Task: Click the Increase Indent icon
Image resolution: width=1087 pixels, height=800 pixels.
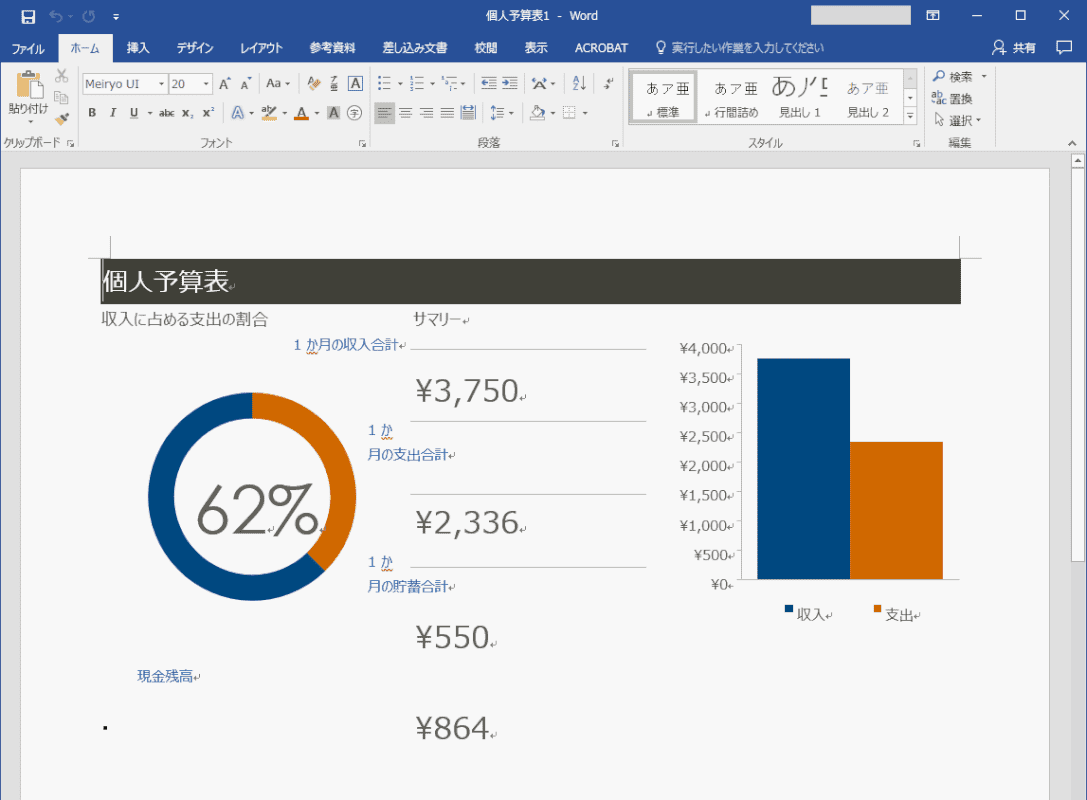Action: [510, 84]
